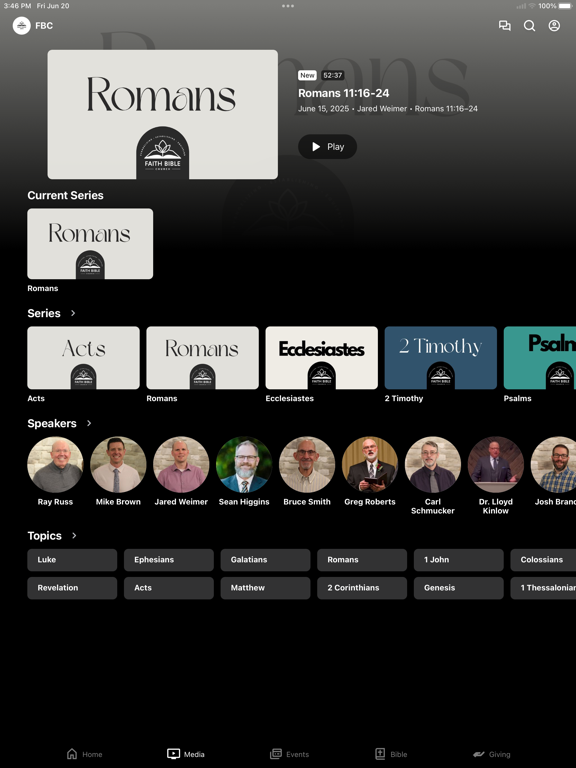This screenshot has height=768, width=576.
Task: Select speaker Sean Higgins
Action: (x=244, y=464)
